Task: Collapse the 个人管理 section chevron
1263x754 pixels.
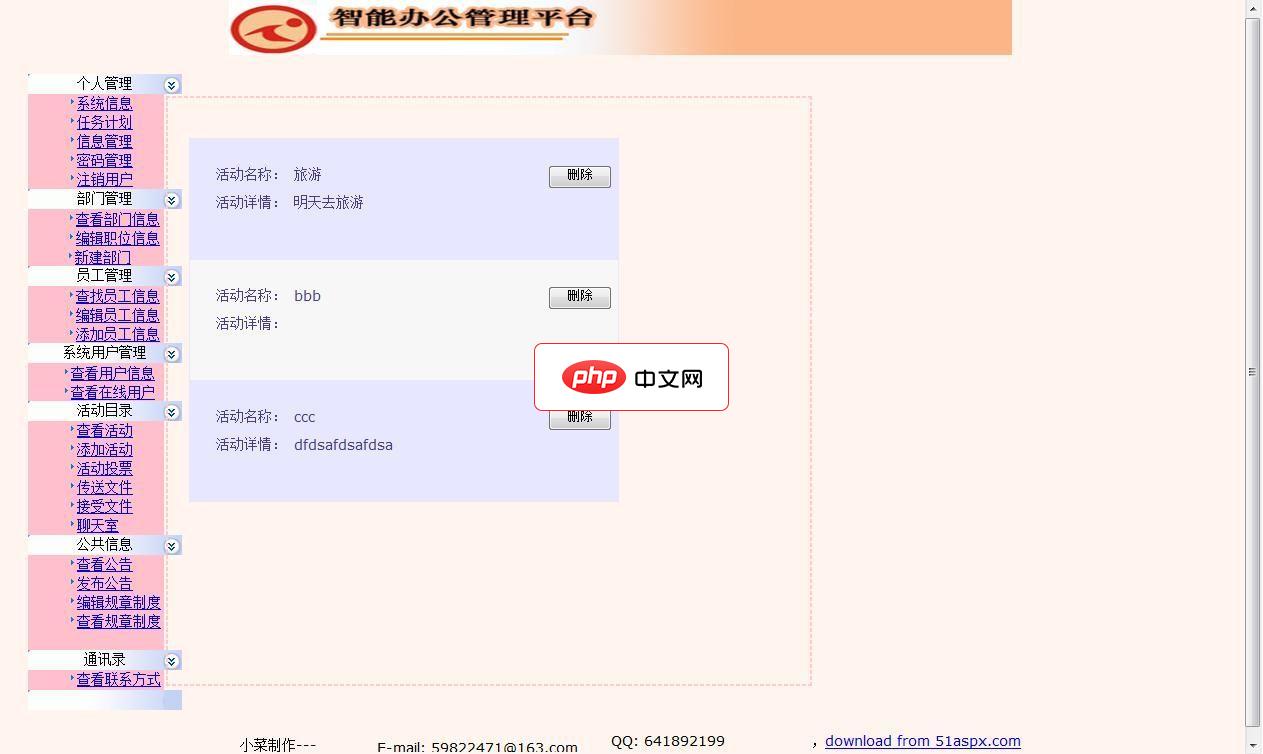Action: coord(171,85)
